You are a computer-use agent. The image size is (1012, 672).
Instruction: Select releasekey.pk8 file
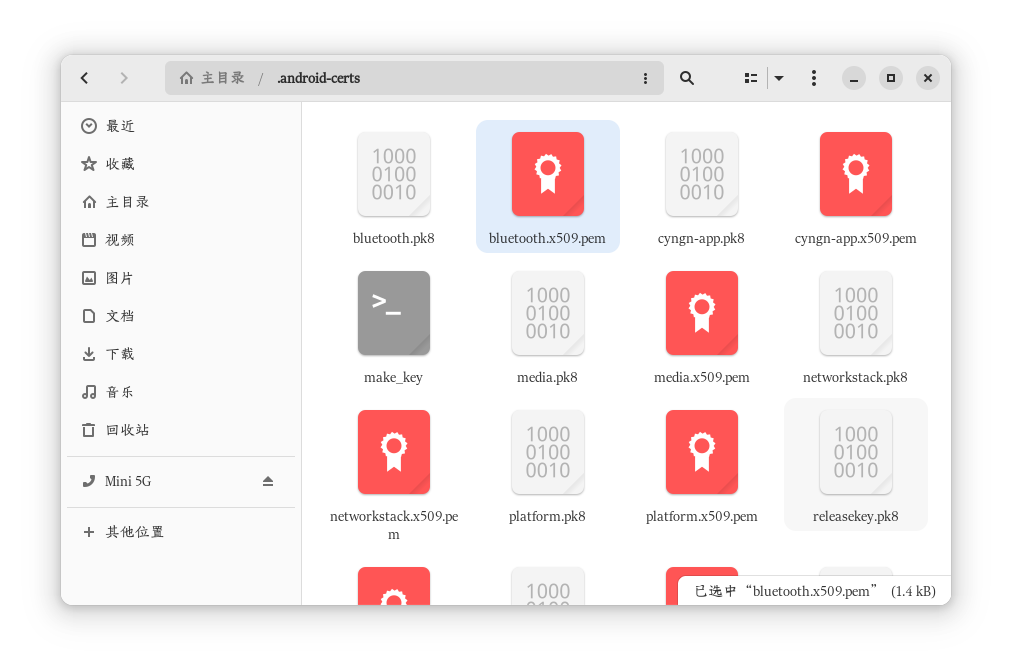856,466
